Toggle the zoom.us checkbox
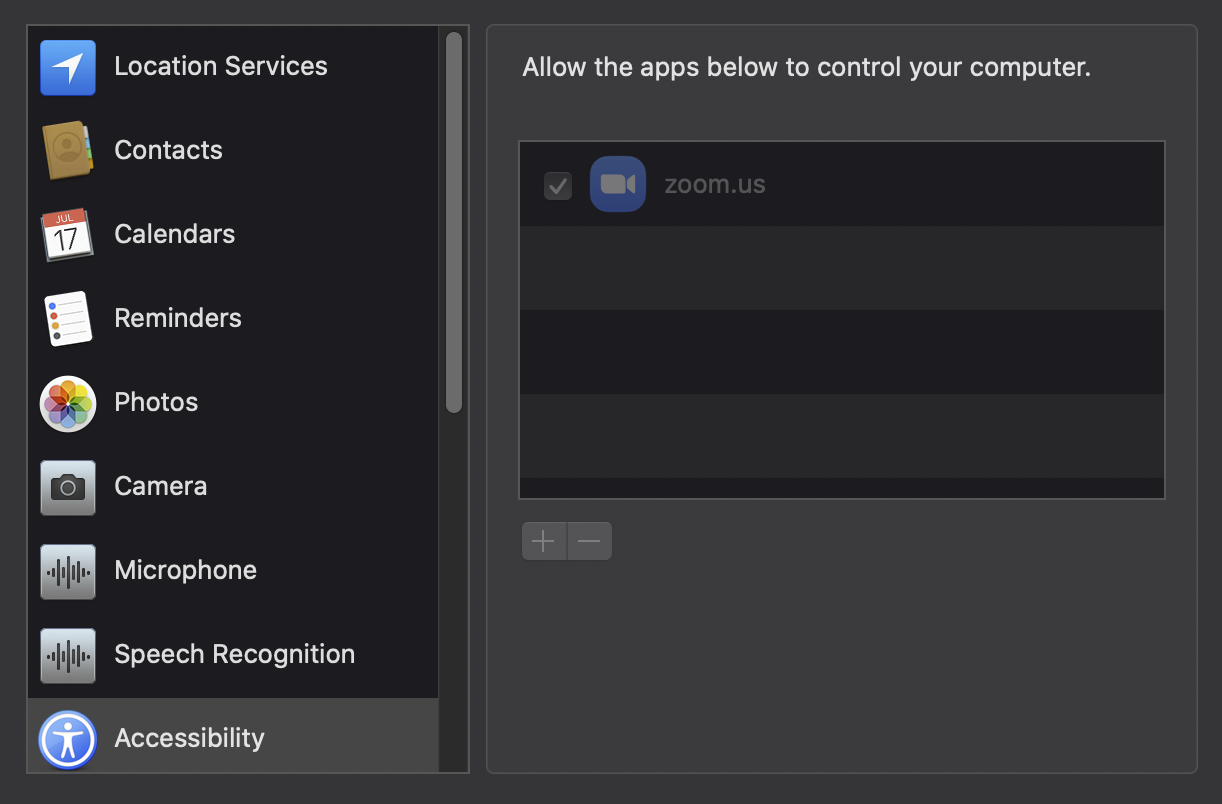This screenshot has width=1222, height=804. [558, 185]
